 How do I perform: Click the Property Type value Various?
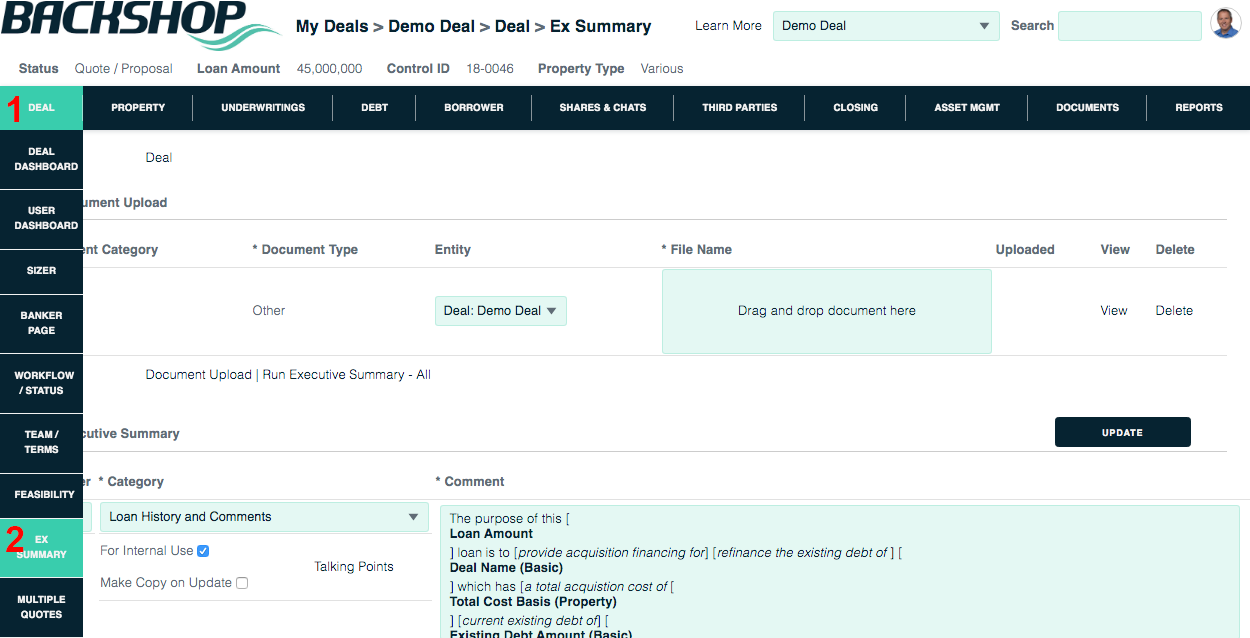point(662,69)
